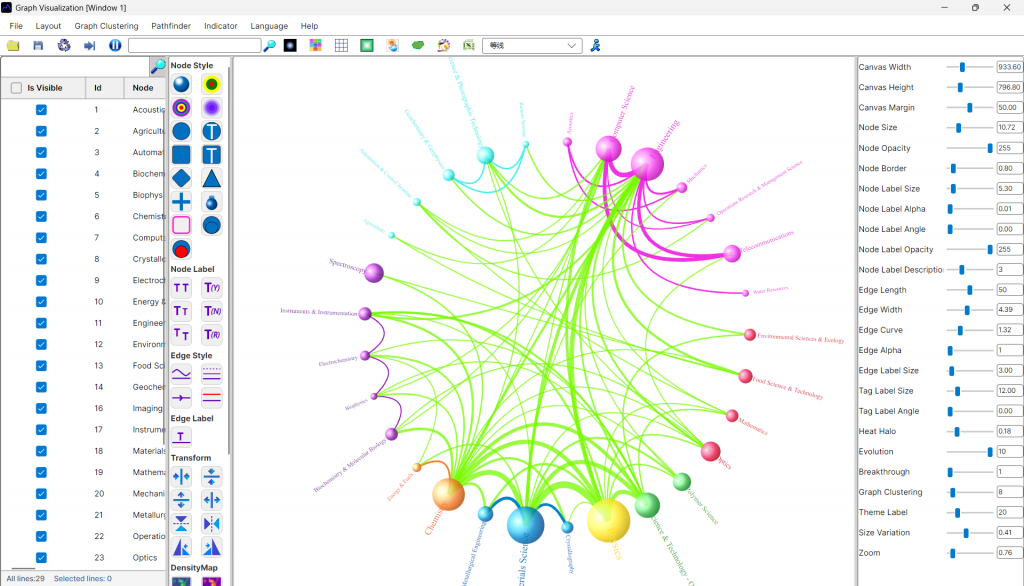This screenshot has height=586, width=1024.
Task: Click the Canvas Width value field
Action: [x=1008, y=67]
